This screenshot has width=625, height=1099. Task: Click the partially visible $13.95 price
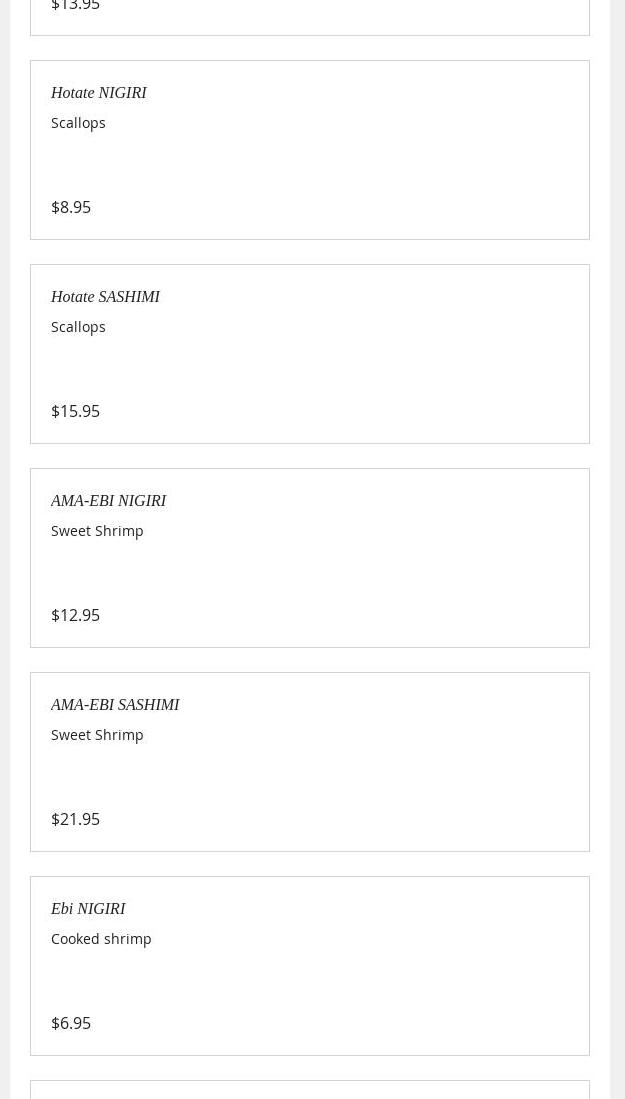pos(75,6)
